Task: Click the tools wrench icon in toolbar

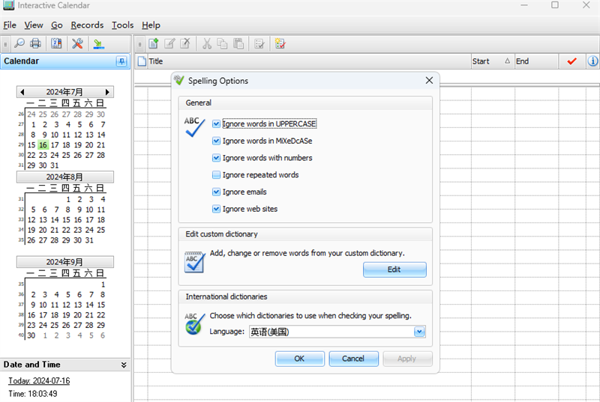Action: (77, 43)
